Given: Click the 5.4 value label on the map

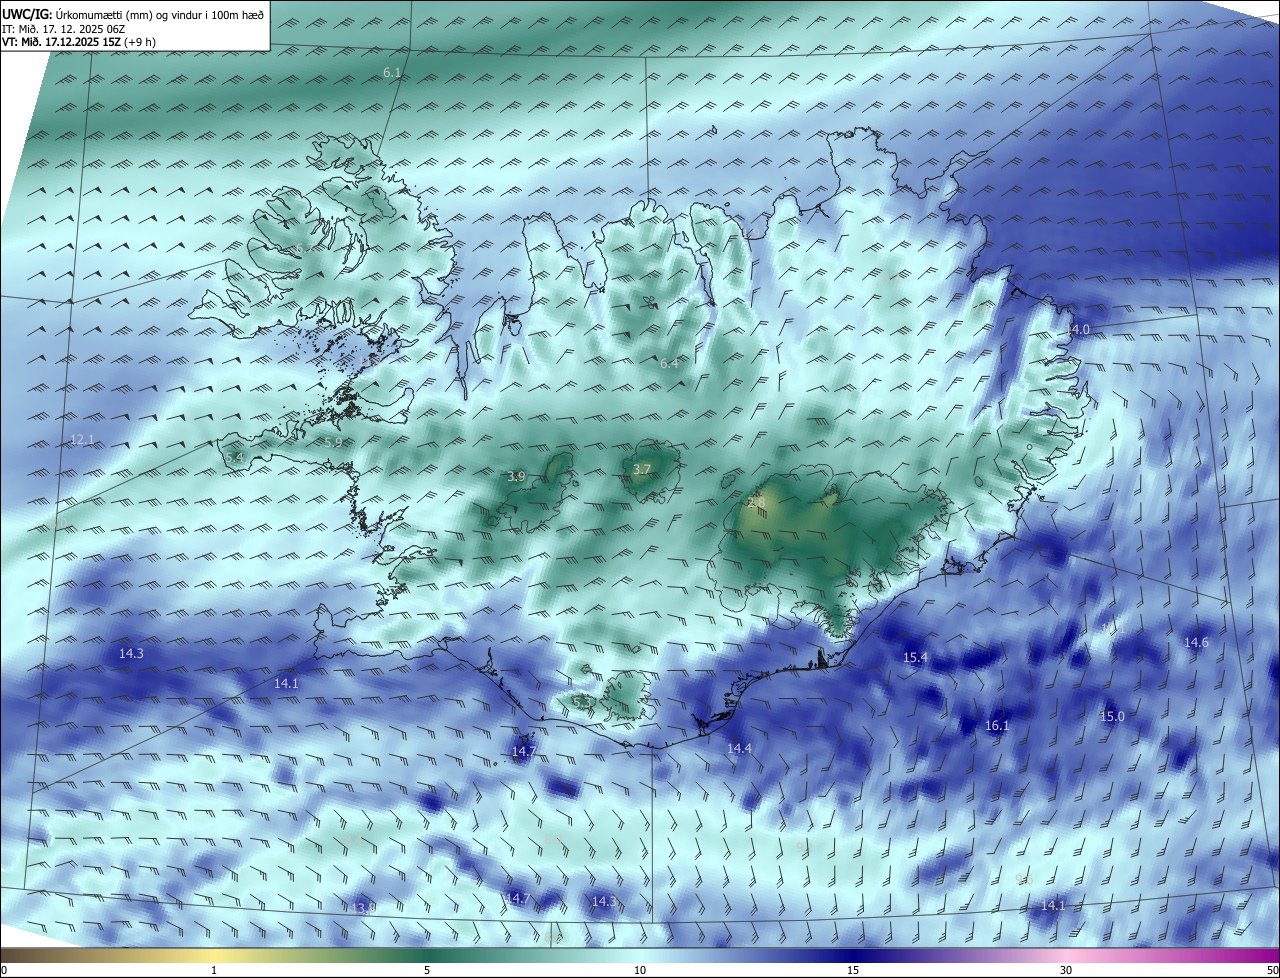Looking at the screenshot, I should 234,457.
